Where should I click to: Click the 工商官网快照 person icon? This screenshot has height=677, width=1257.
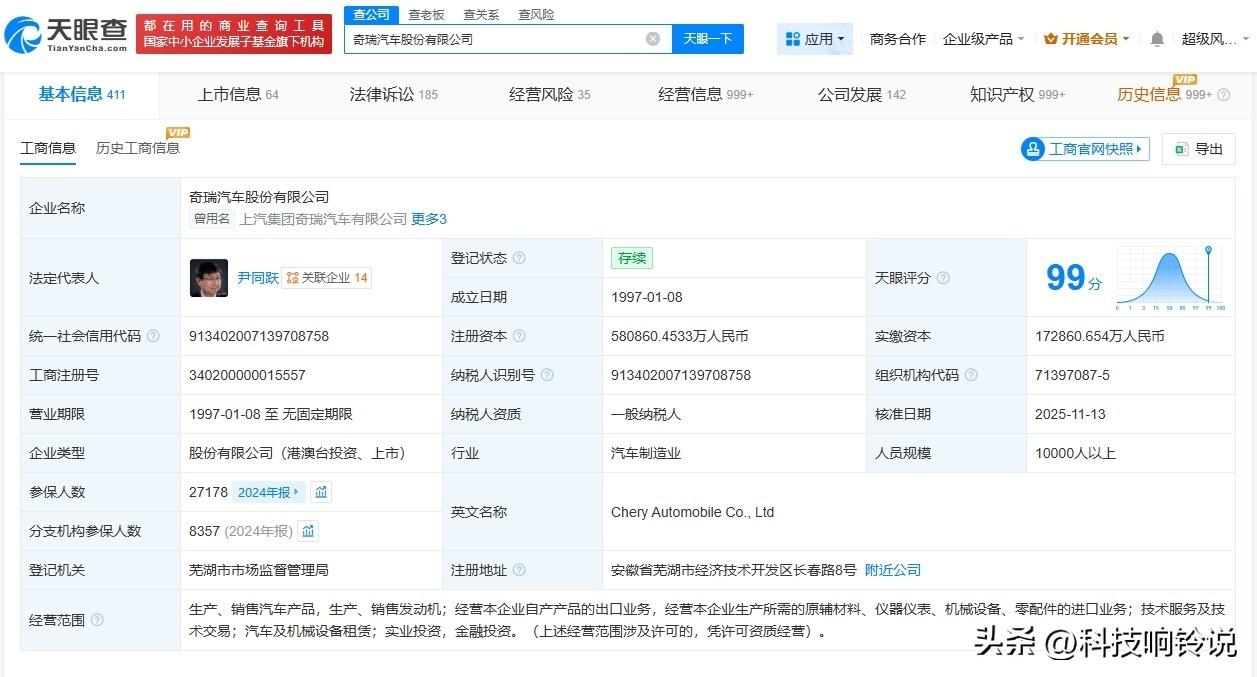(x=1033, y=149)
